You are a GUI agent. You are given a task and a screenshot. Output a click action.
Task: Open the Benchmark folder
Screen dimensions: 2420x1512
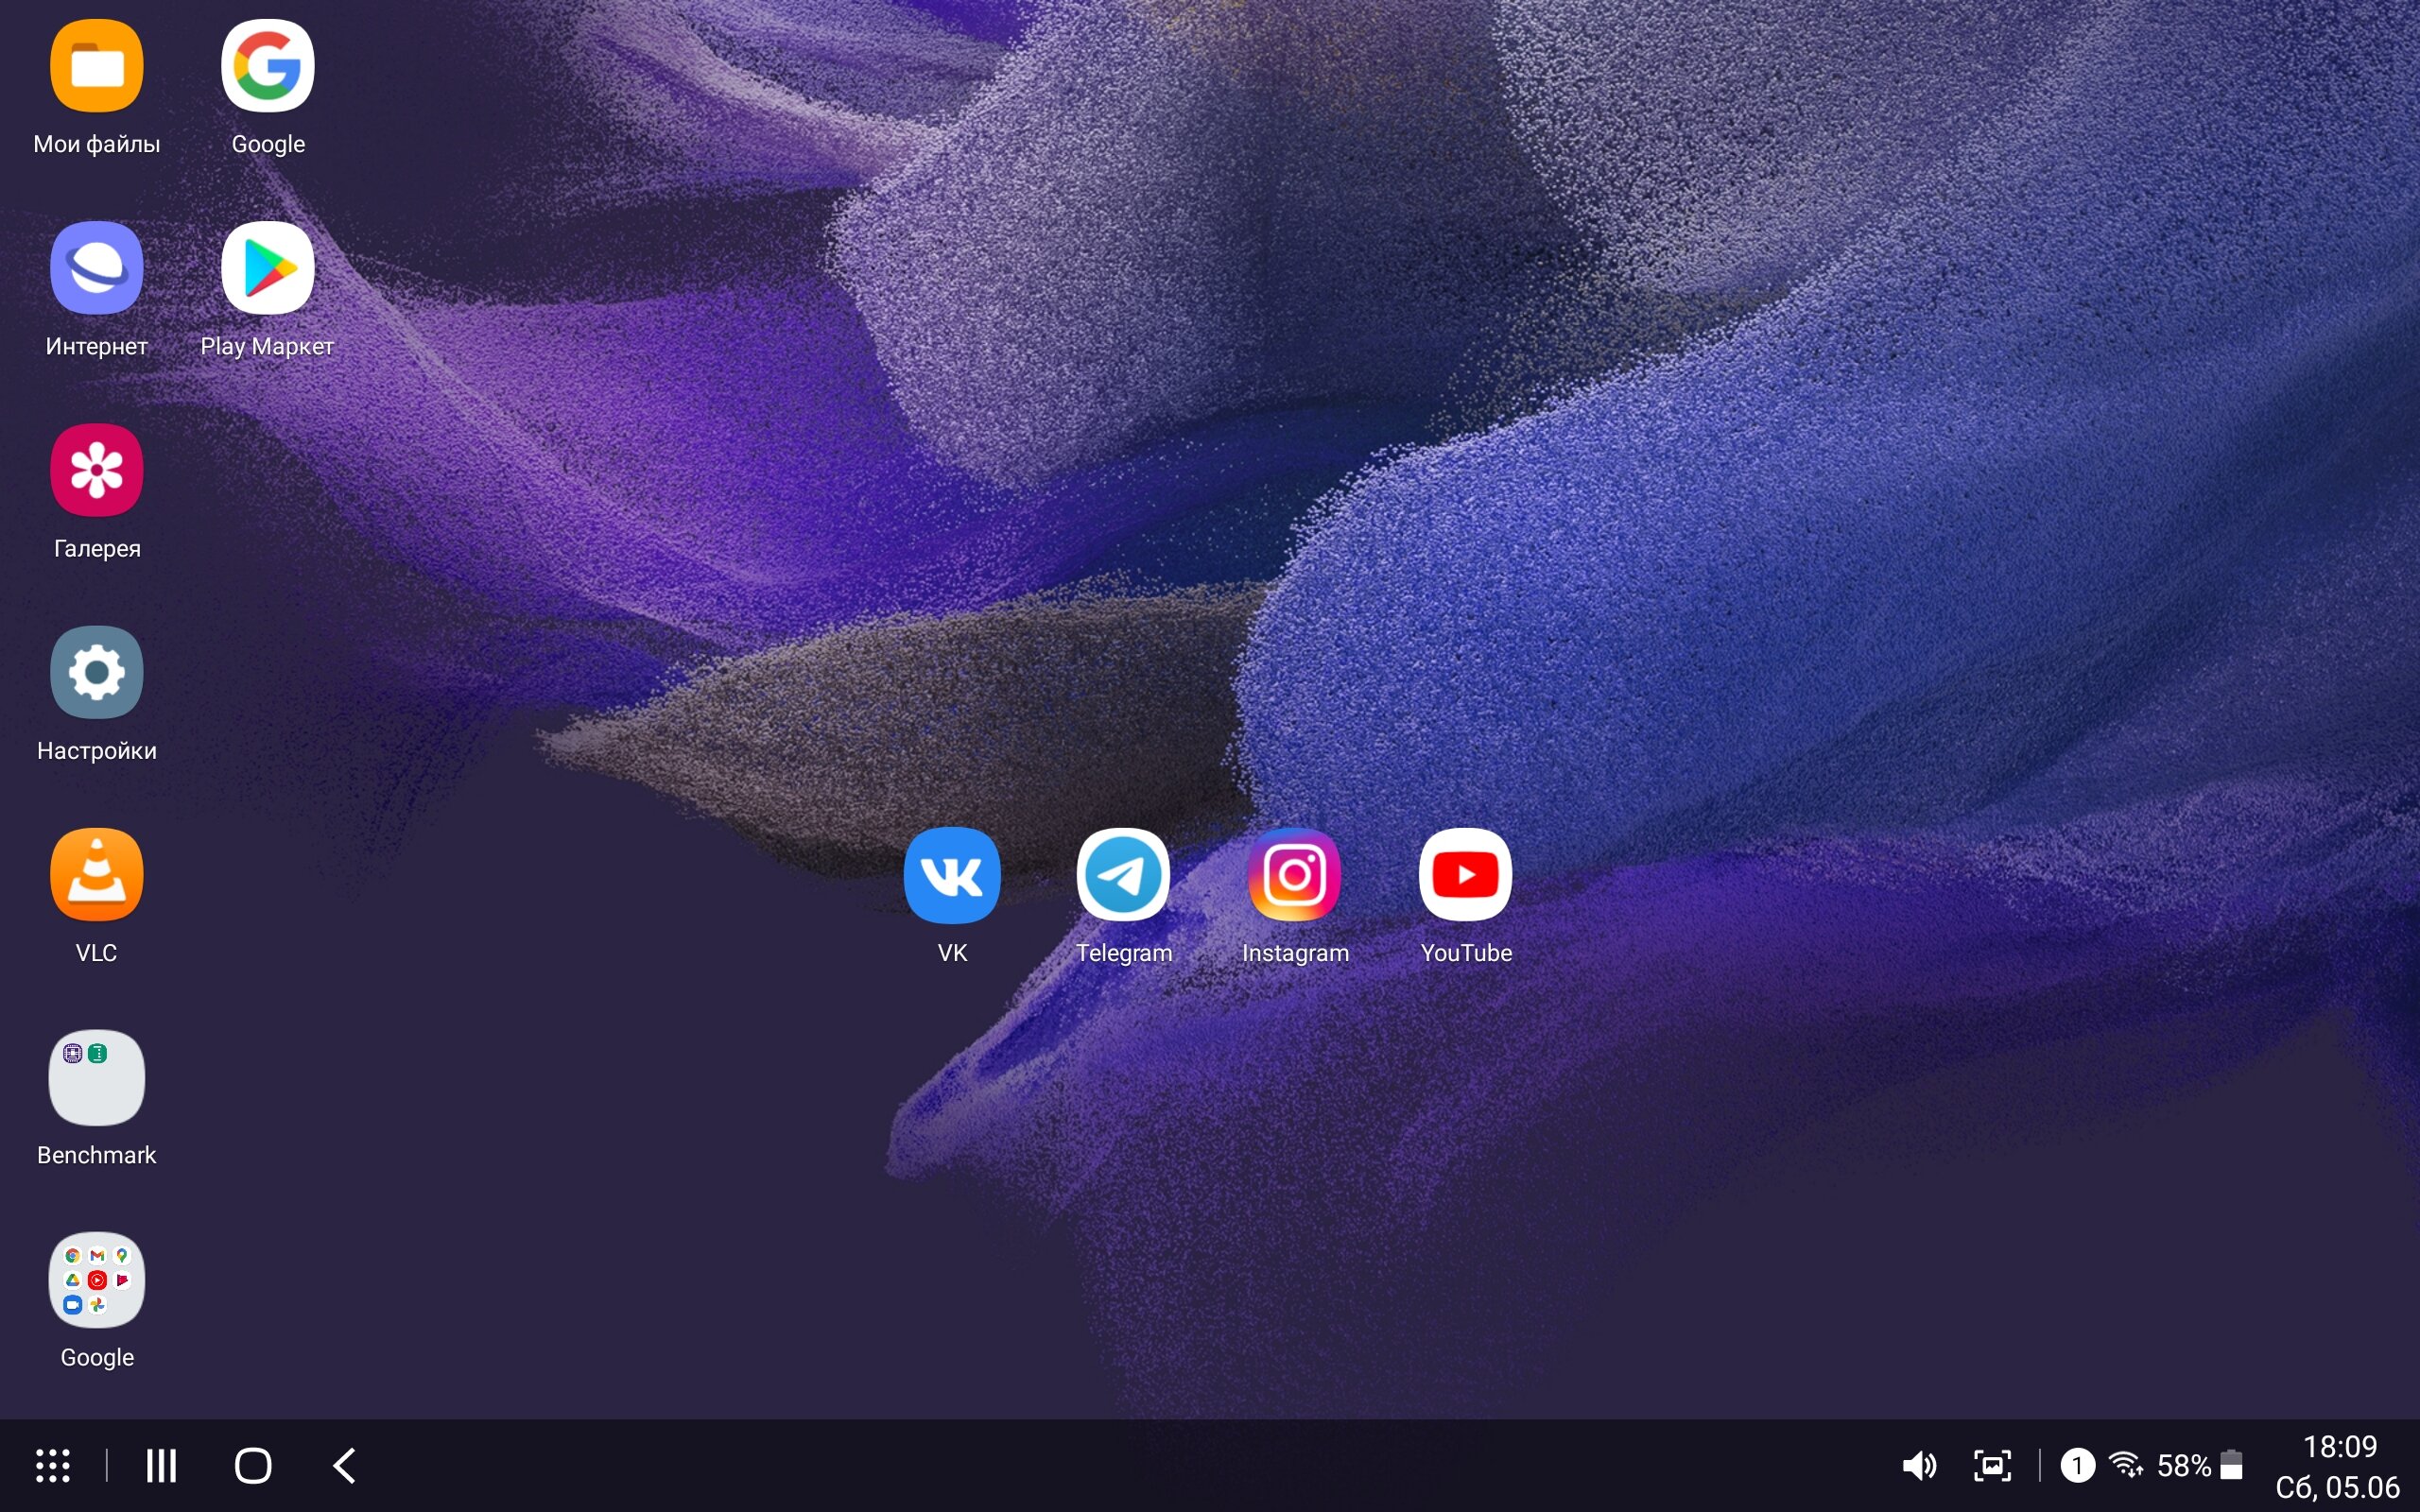pyautogui.click(x=97, y=1077)
